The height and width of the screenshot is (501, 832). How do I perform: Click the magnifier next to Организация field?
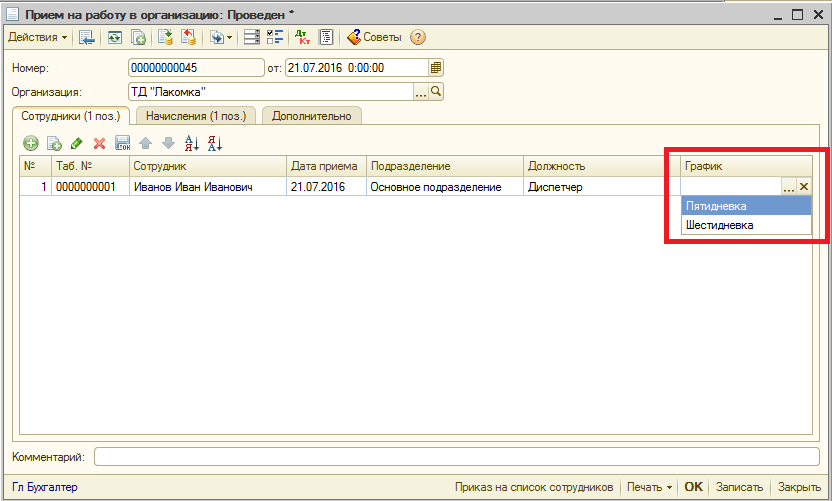(x=436, y=92)
